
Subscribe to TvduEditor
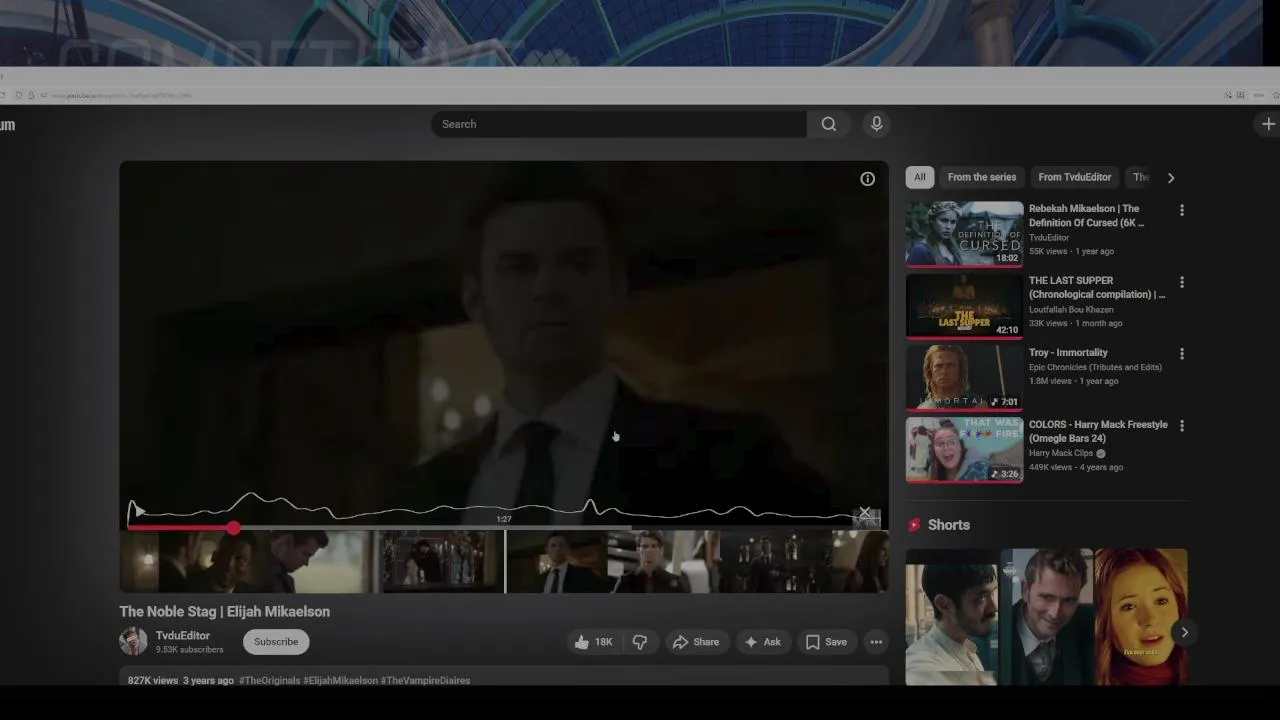(x=276, y=642)
